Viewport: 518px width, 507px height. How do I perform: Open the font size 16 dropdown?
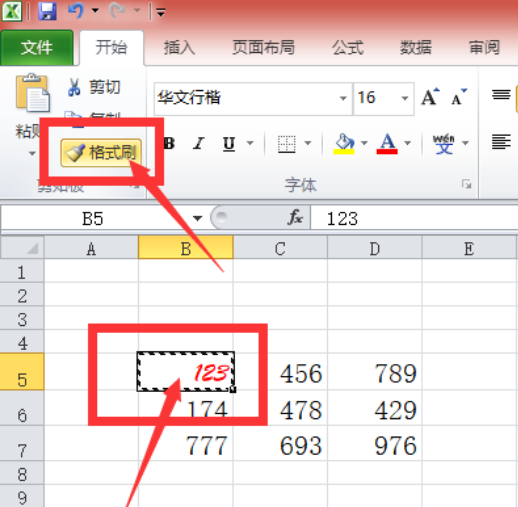point(405,98)
